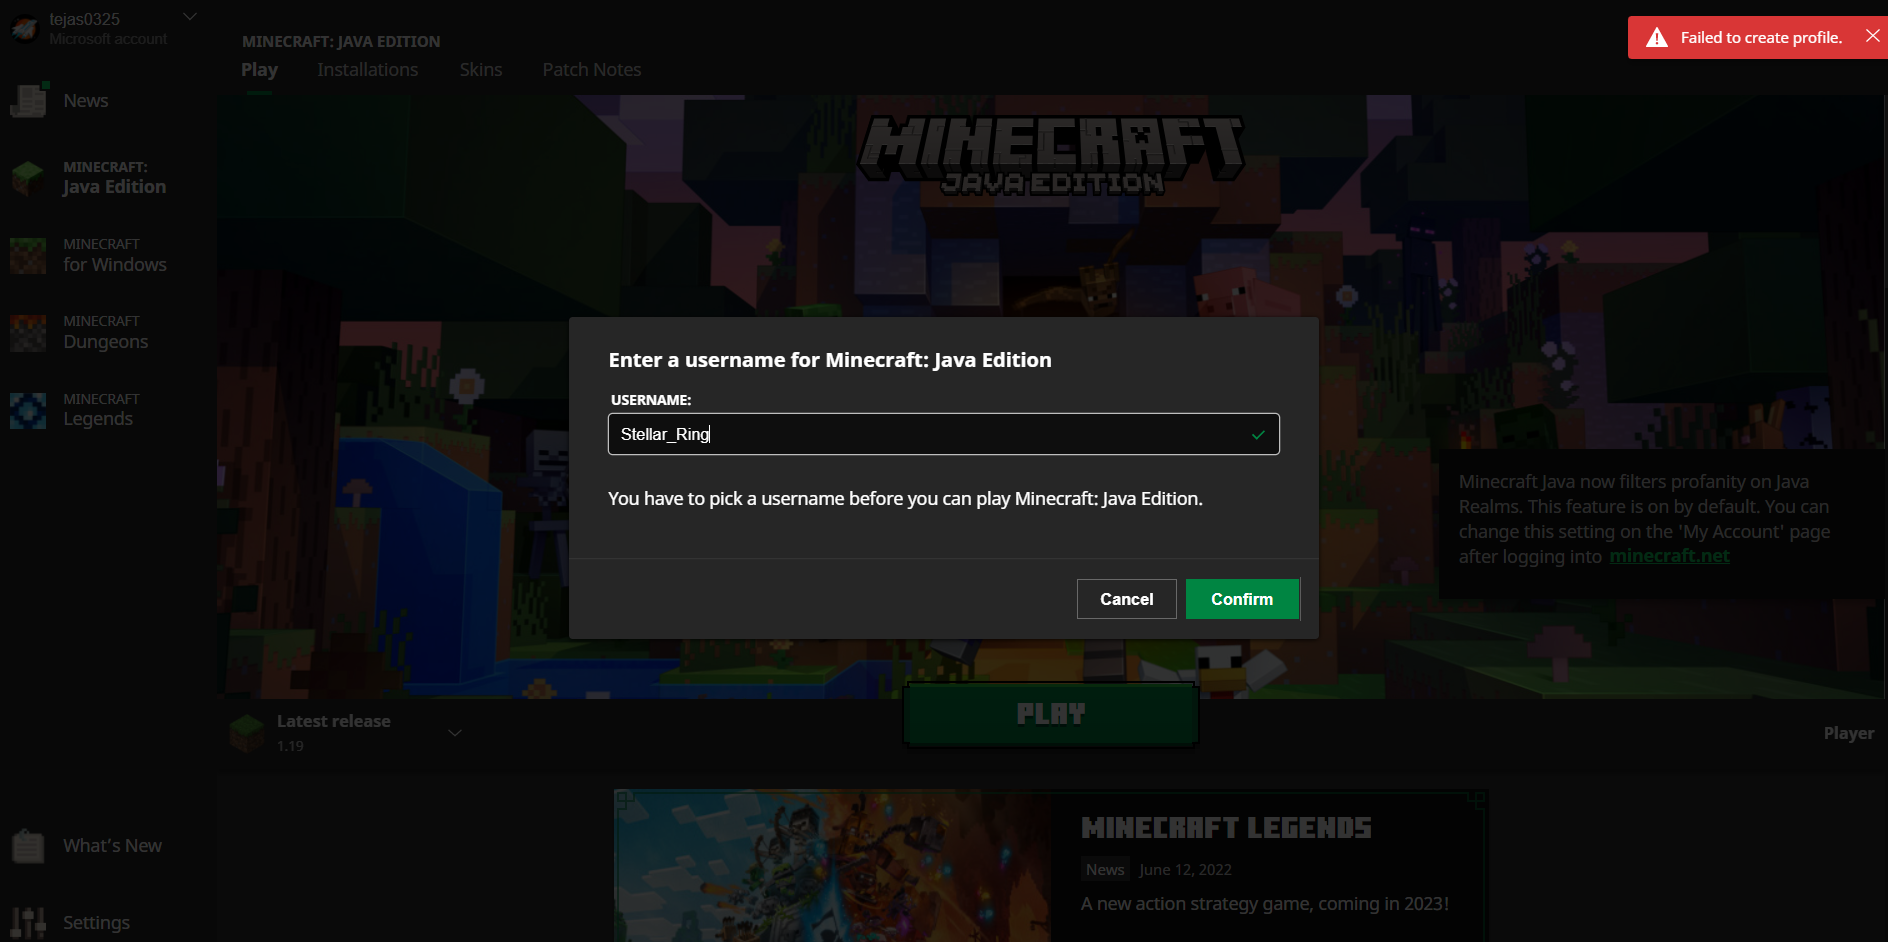The image size is (1888, 942).
Task: Click the Minecraft Legends news headline
Action: (1226, 828)
